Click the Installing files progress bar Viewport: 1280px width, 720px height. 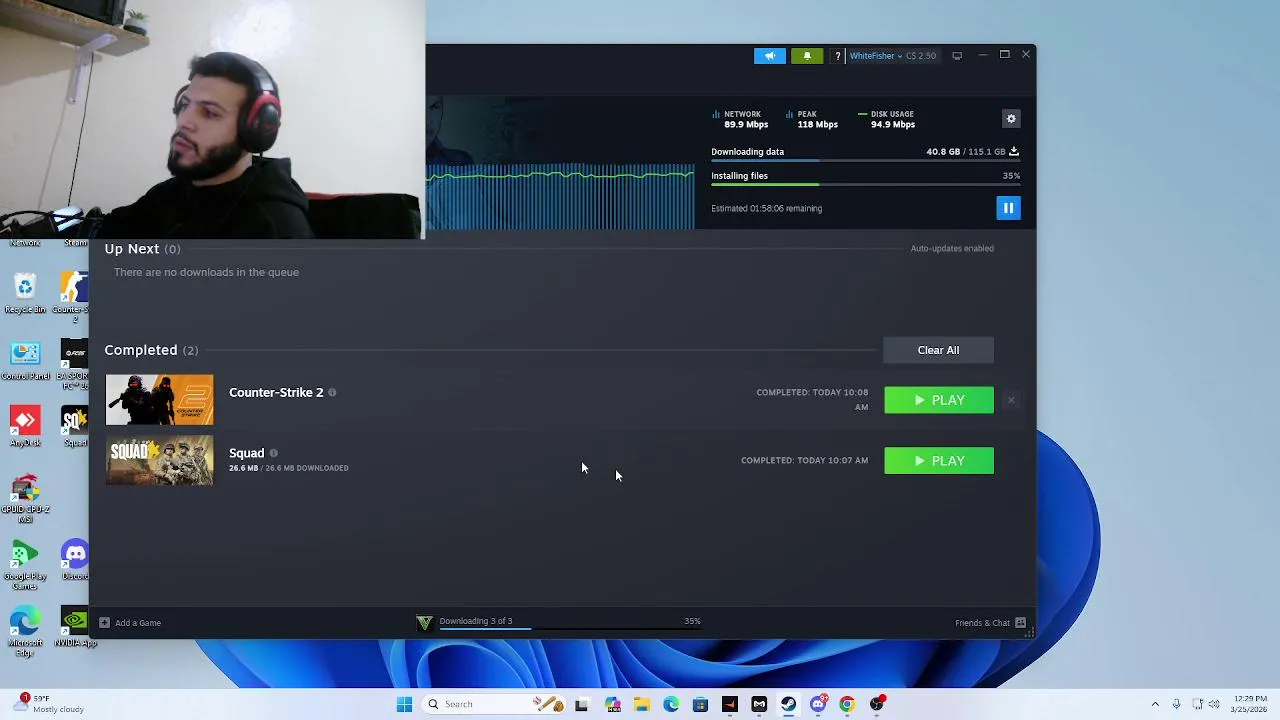[x=865, y=184]
